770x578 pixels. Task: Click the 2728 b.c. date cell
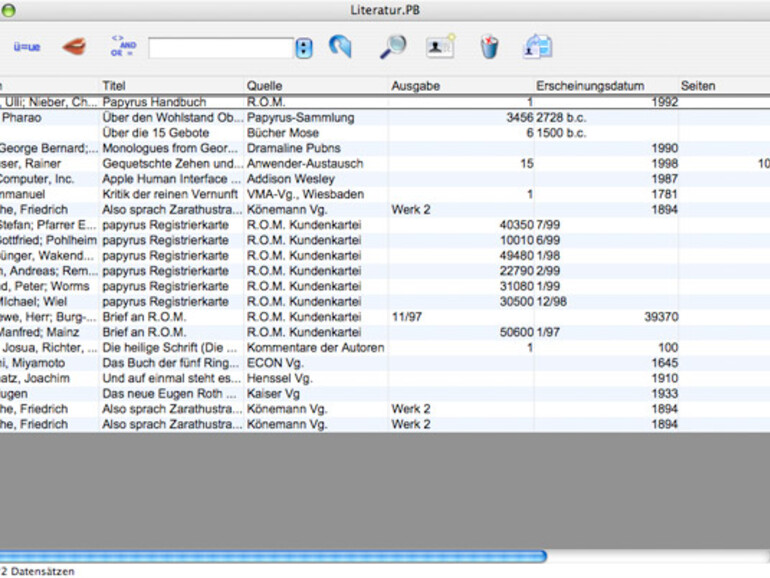(x=561, y=117)
